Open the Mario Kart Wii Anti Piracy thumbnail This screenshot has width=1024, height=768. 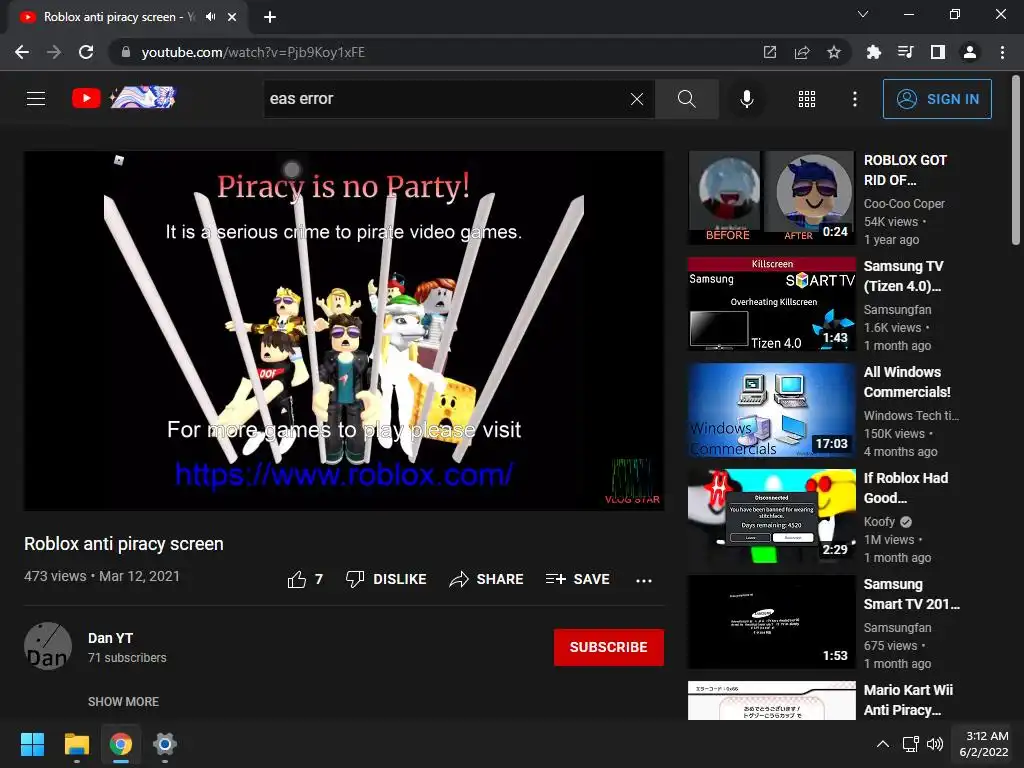click(x=771, y=701)
